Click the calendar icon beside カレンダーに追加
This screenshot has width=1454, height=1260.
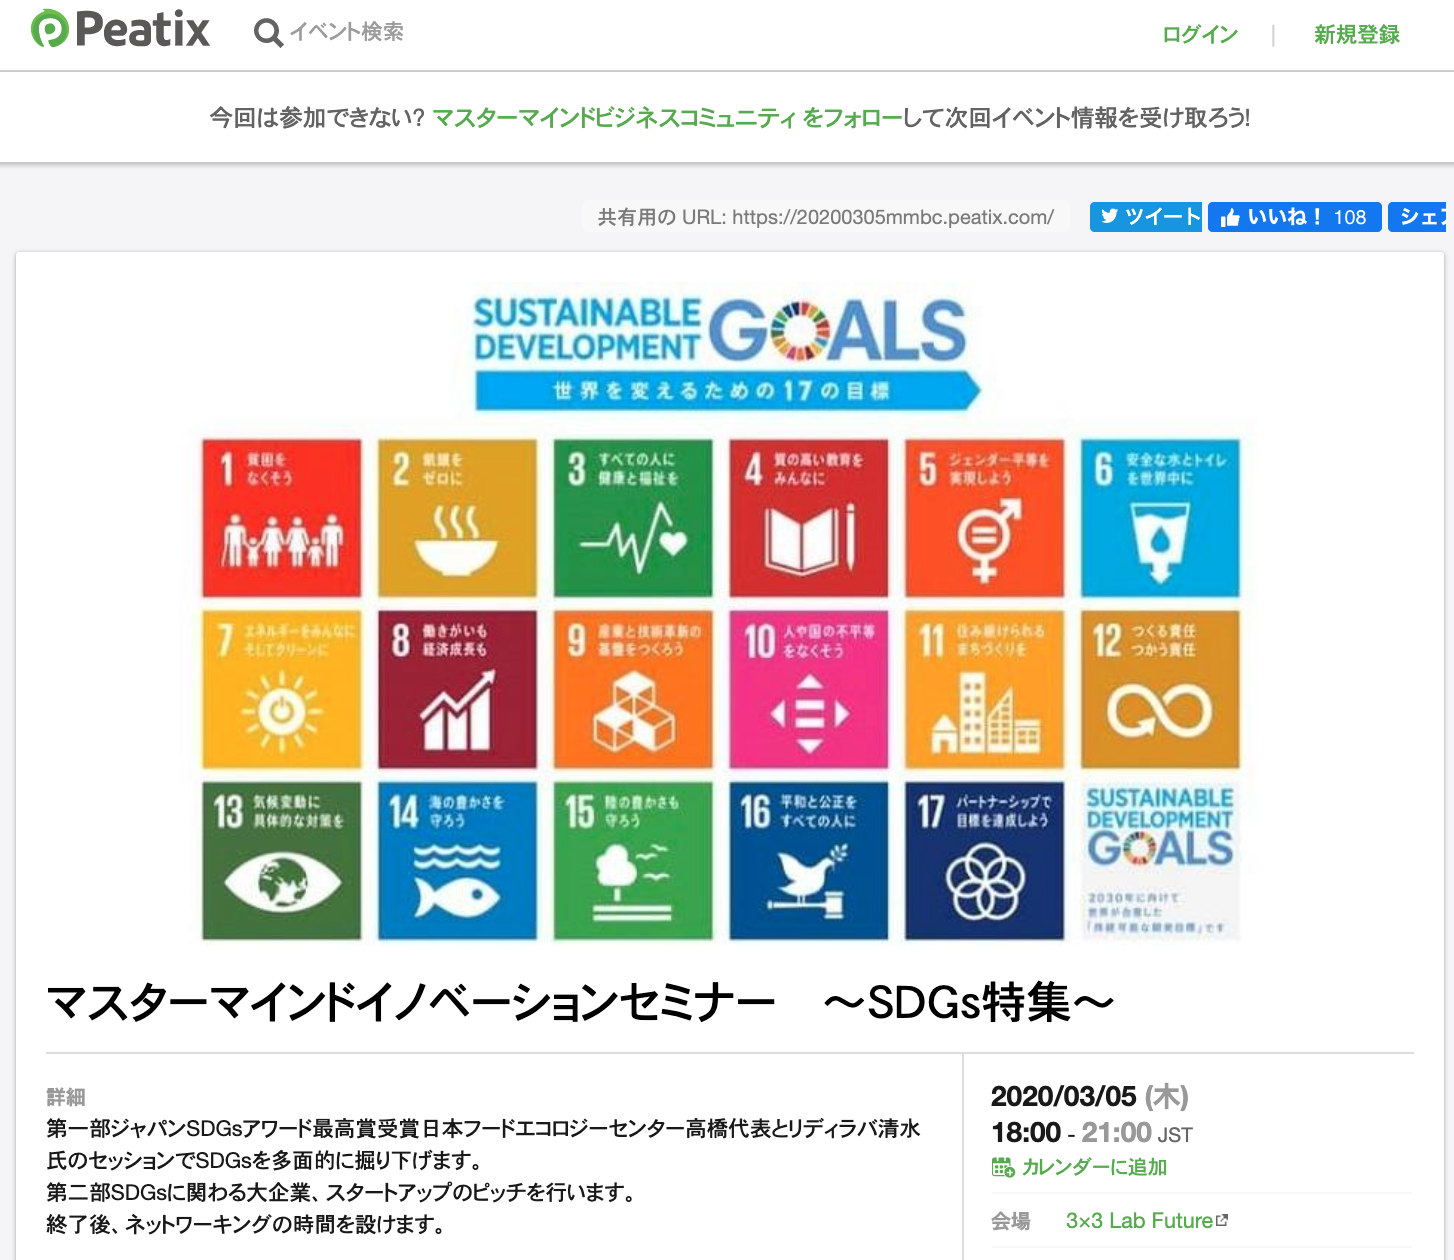tap(1003, 1167)
